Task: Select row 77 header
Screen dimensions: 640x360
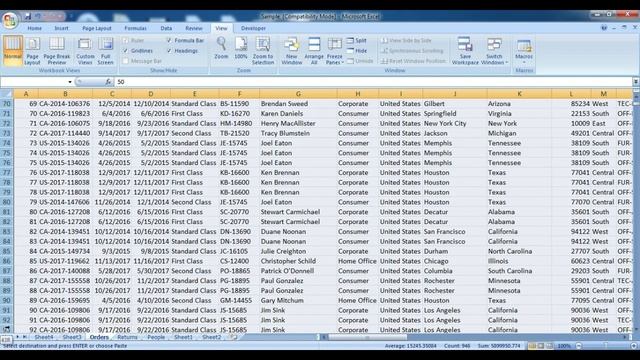Action: (7, 173)
